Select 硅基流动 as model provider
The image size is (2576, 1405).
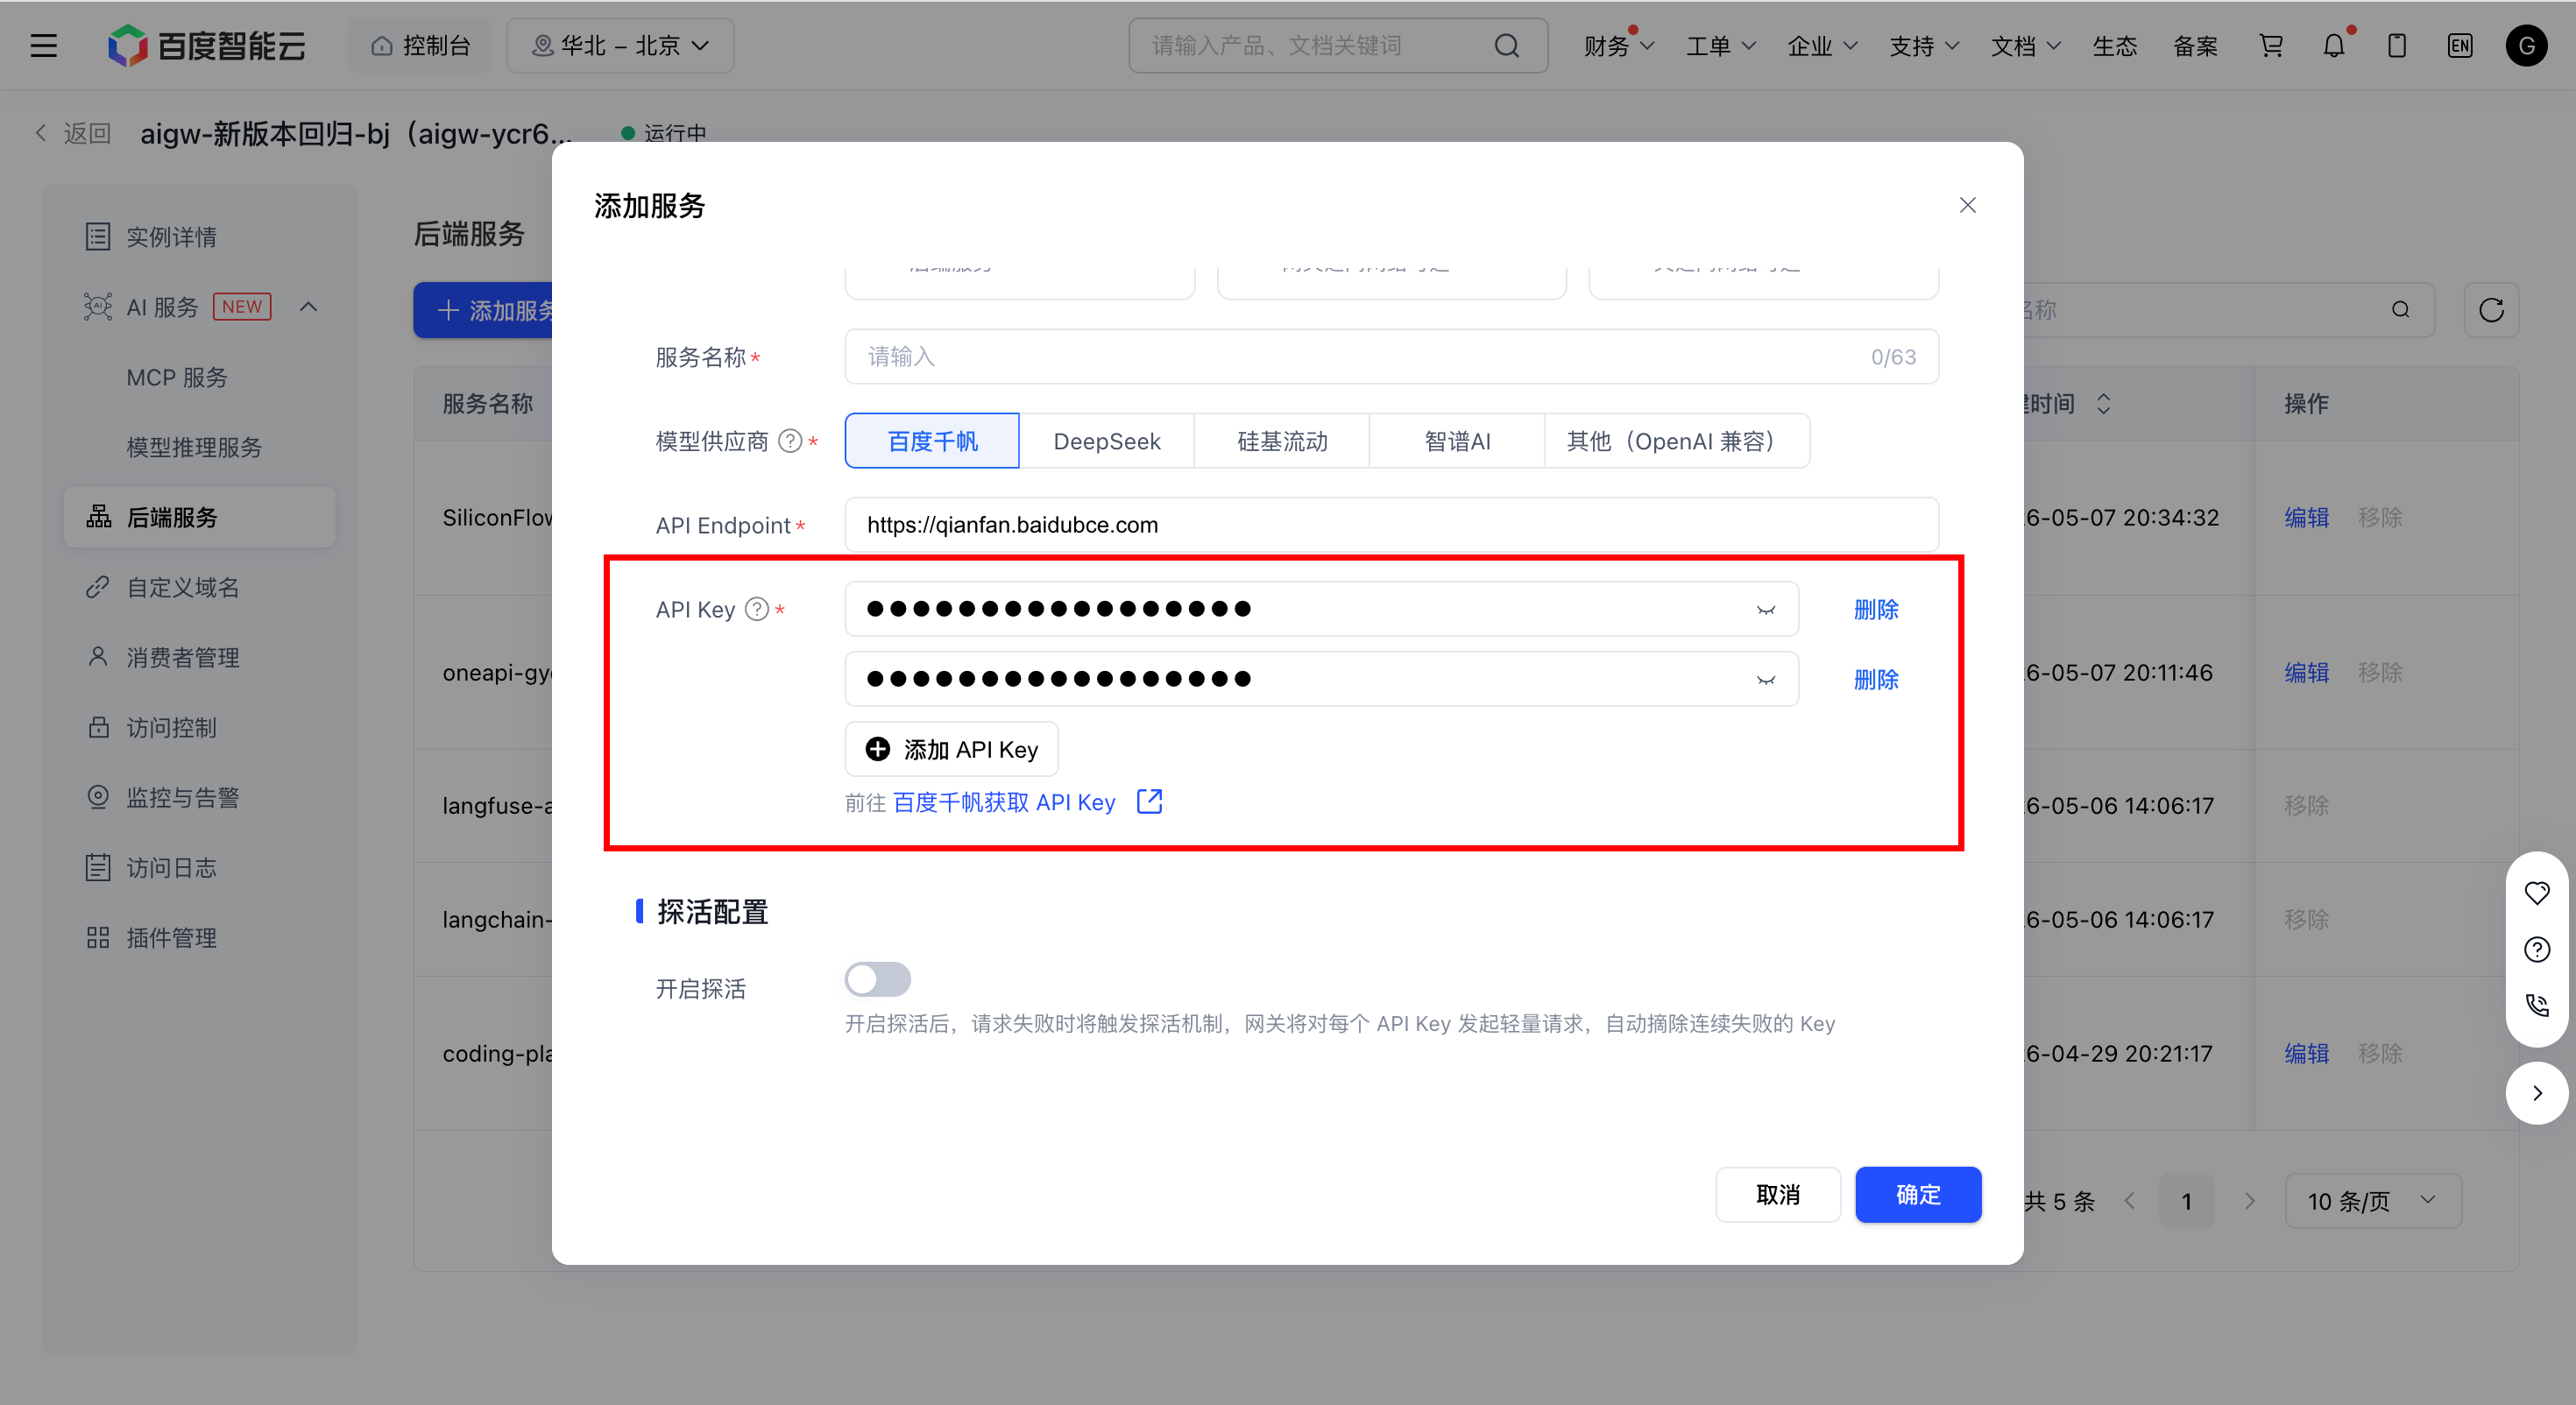coord(1282,441)
